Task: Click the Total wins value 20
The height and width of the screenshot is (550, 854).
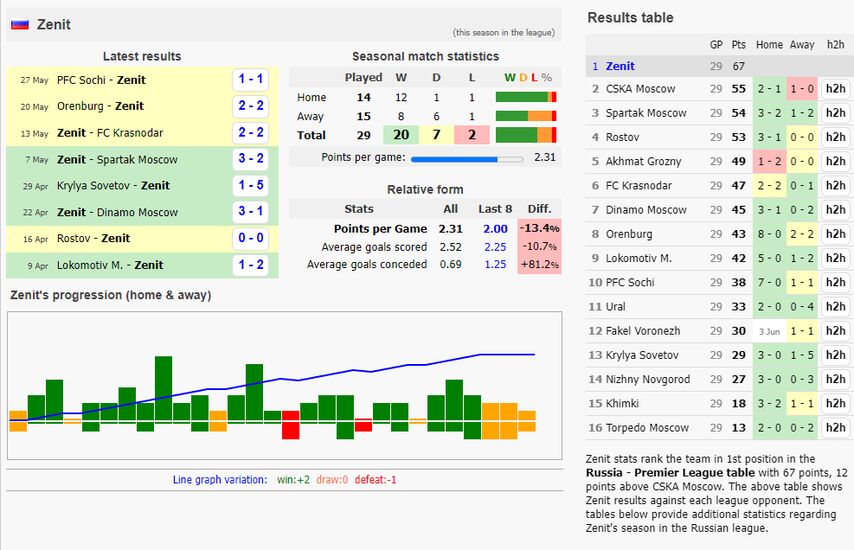Action: 401,135
